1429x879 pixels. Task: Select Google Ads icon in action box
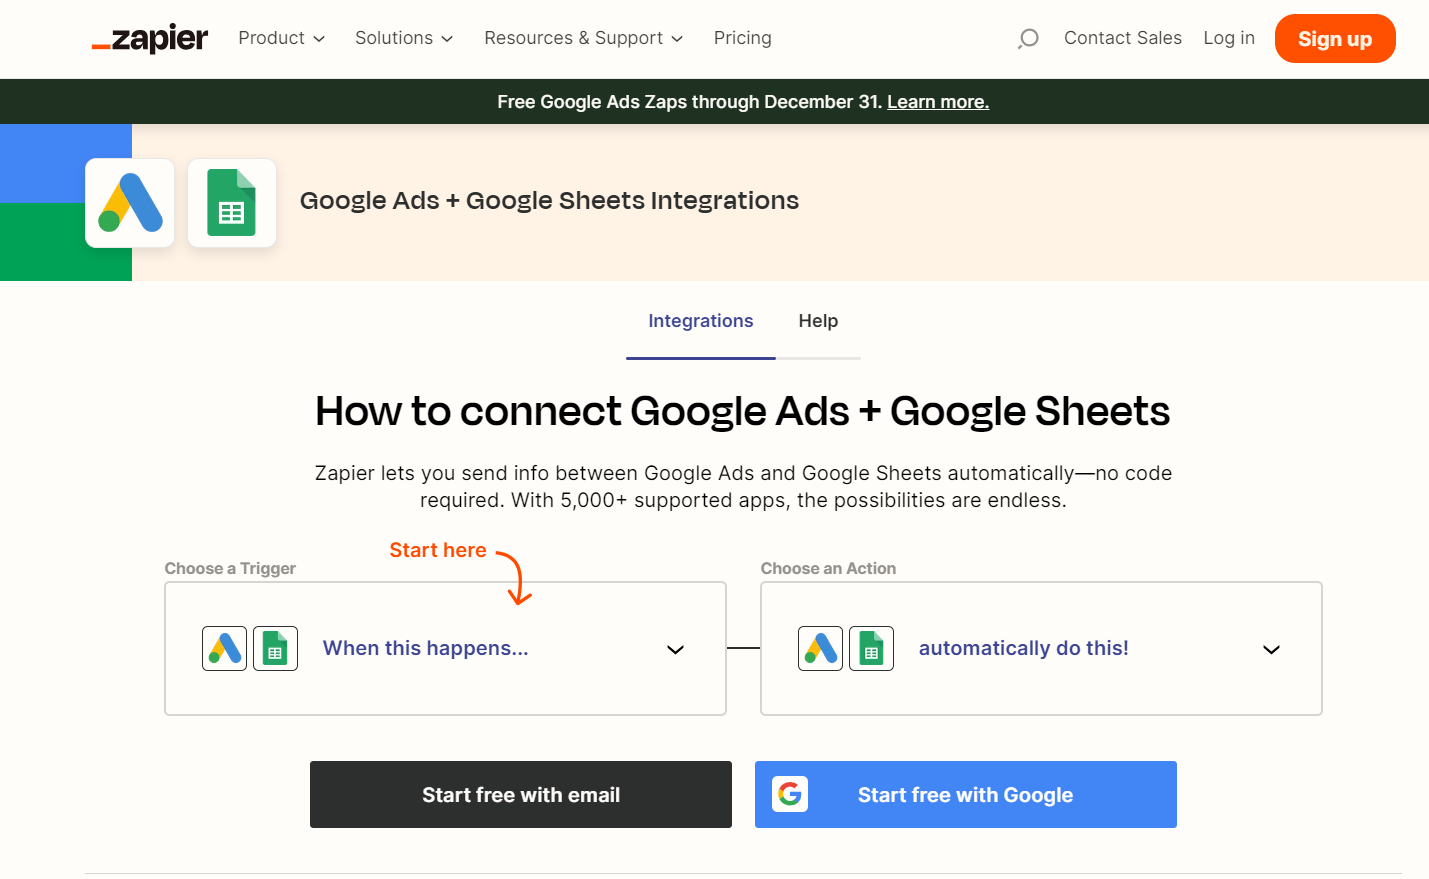821,648
